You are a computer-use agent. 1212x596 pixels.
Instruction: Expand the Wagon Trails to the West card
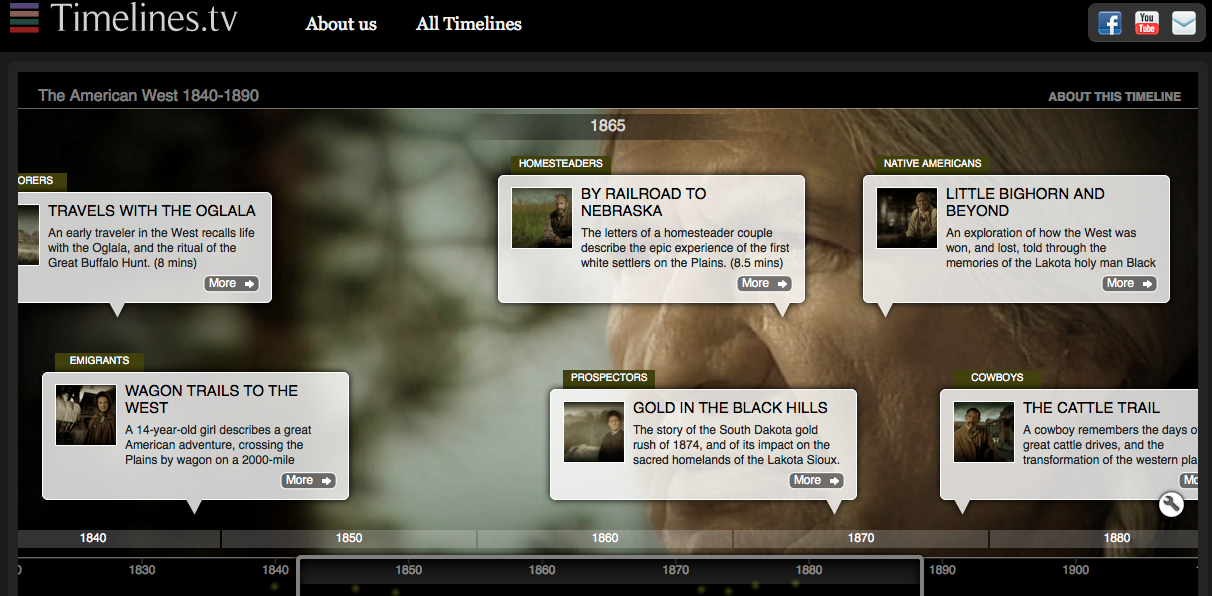308,480
